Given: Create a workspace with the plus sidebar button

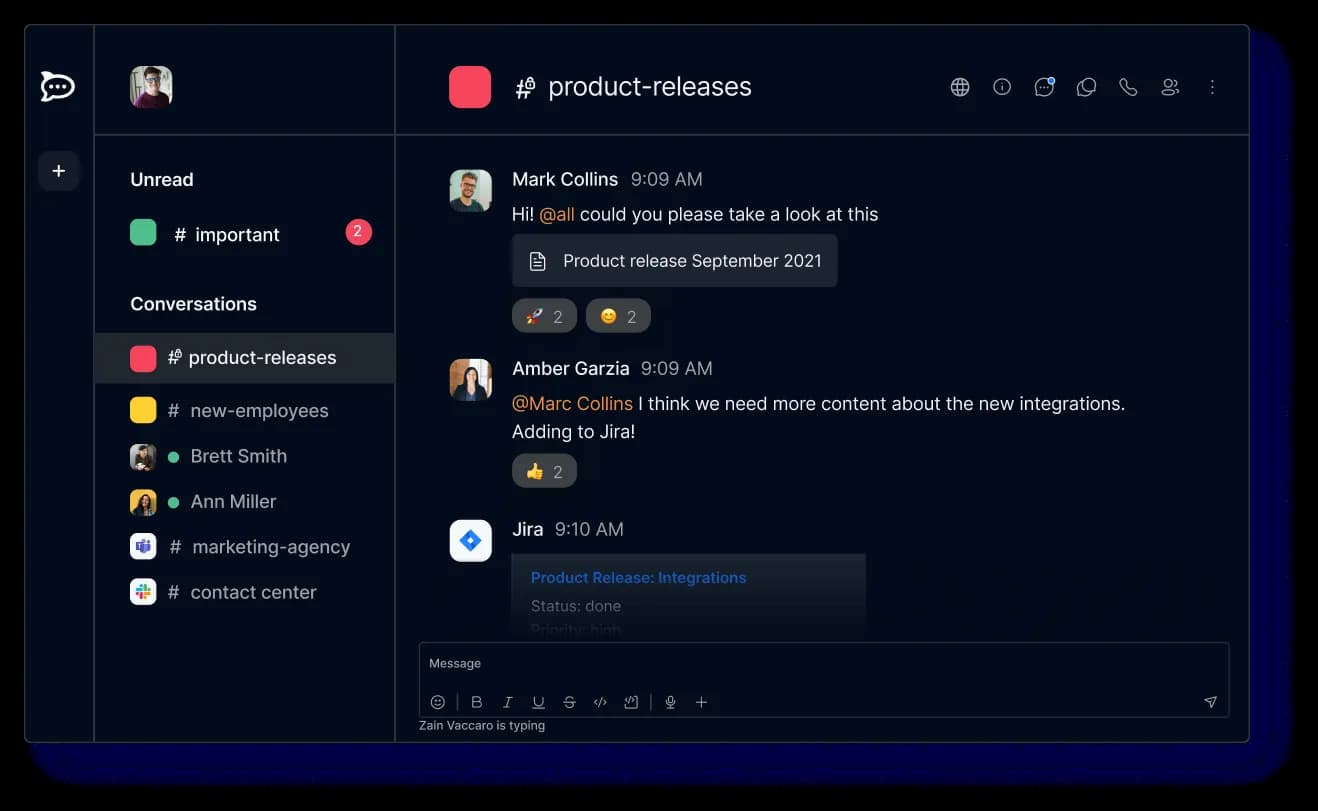Looking at the screenshot, I should tap(58, 171).
